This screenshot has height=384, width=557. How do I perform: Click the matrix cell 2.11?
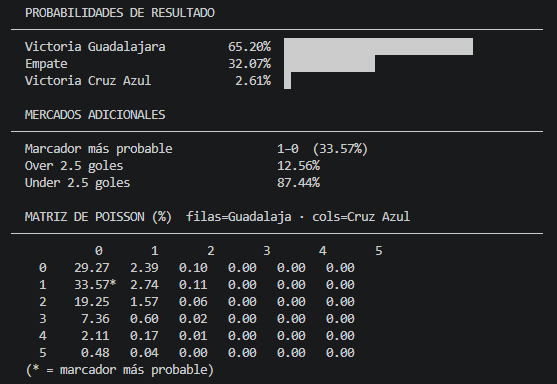point(95,336)
